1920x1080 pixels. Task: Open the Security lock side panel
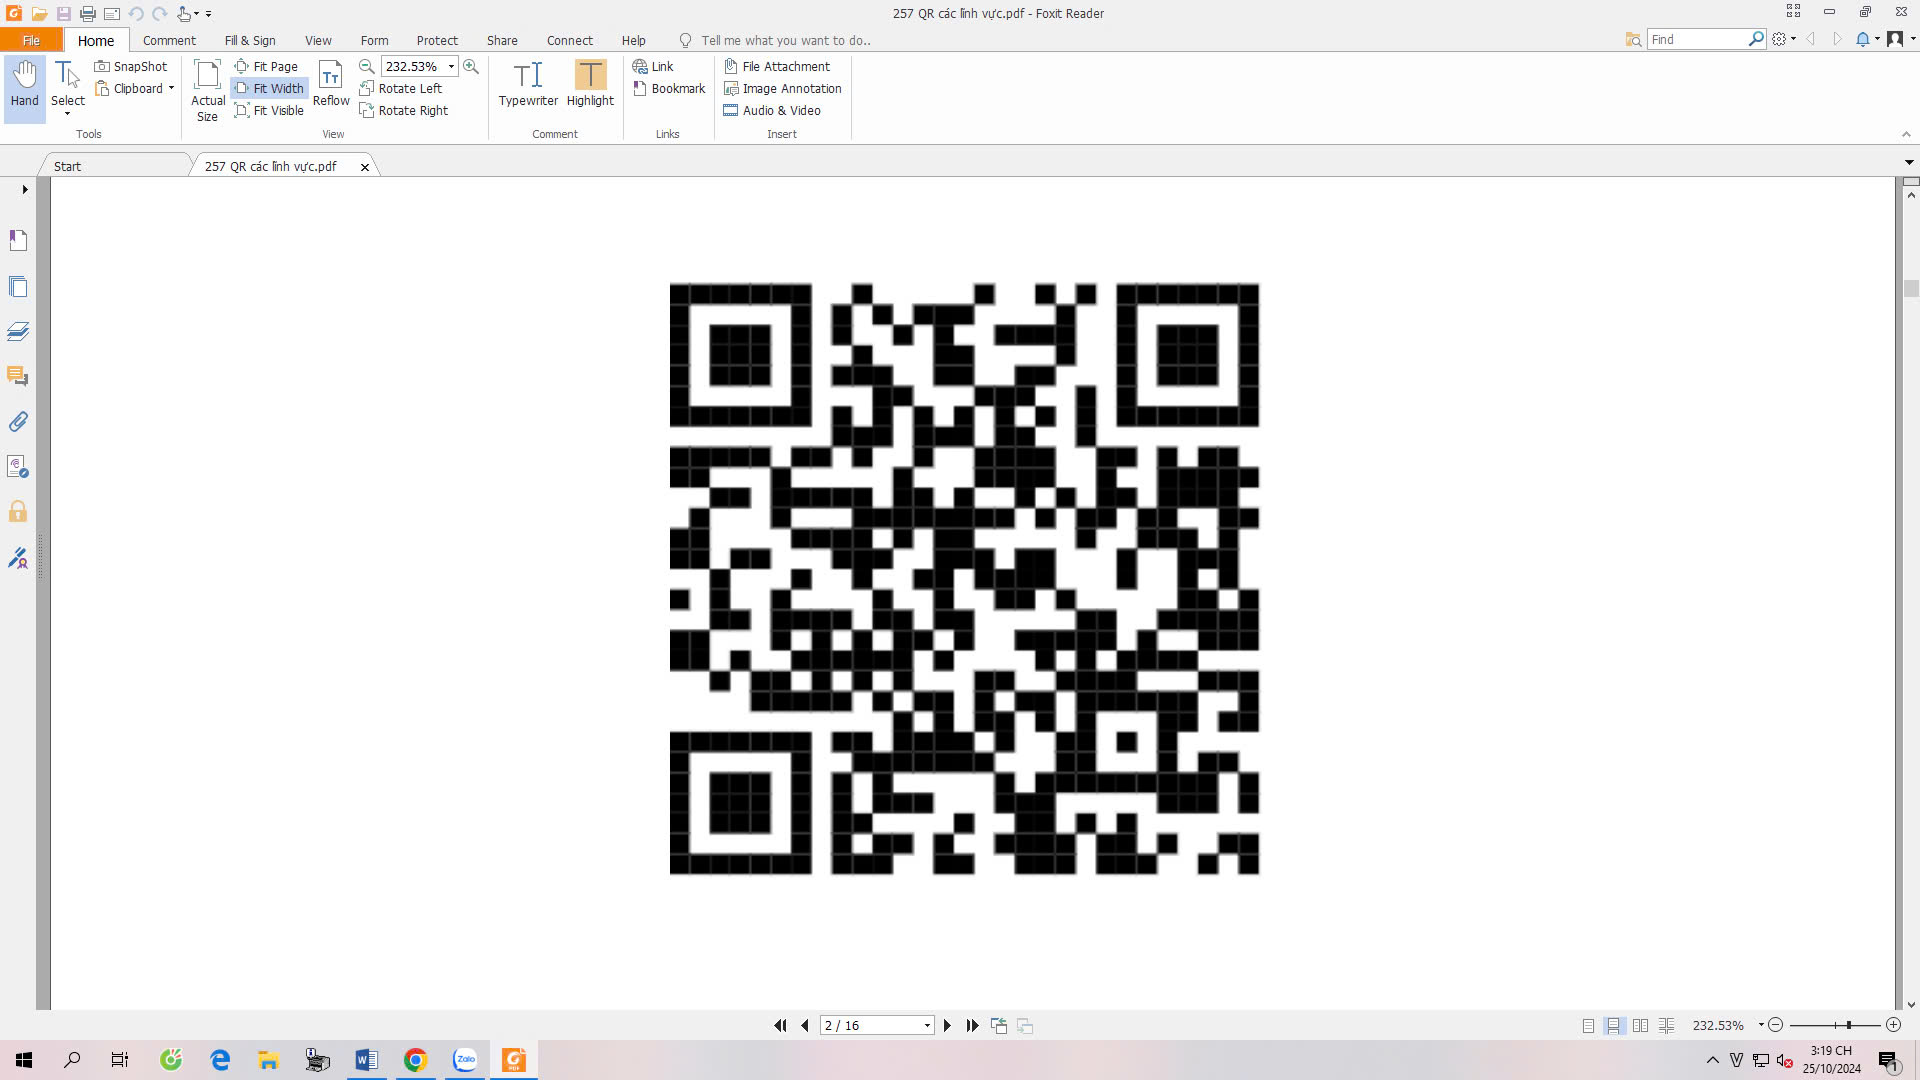click(18, 512)
